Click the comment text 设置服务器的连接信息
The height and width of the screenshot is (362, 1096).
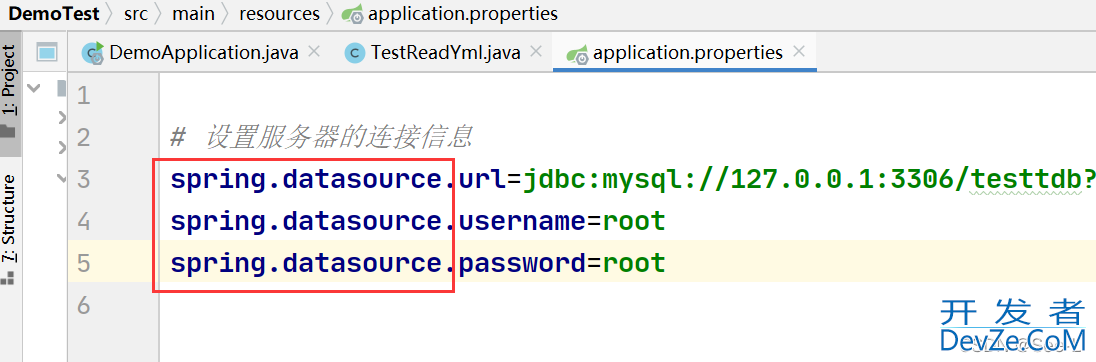pyautogui.click(x=339, y=137)
